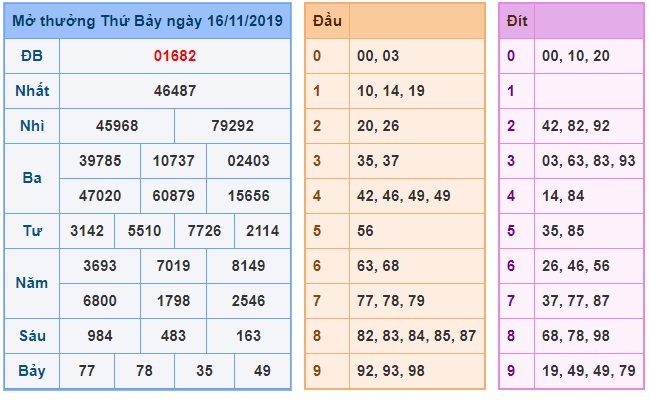Screen dimensions: 650x407
Task: Select Đầu values '63, 68'
Action: pos(378,266)
